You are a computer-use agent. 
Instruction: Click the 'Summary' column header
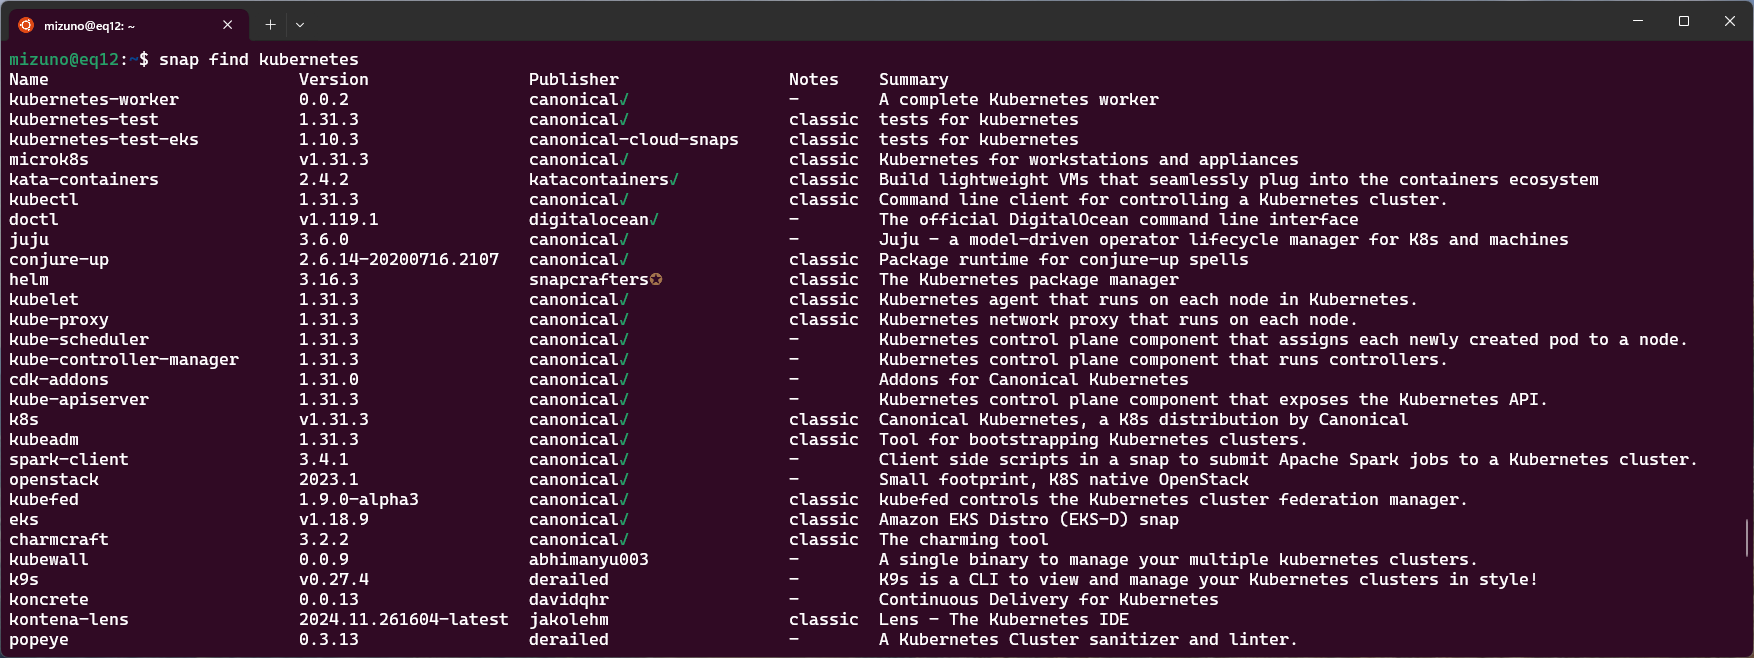(x=914, y=80)
